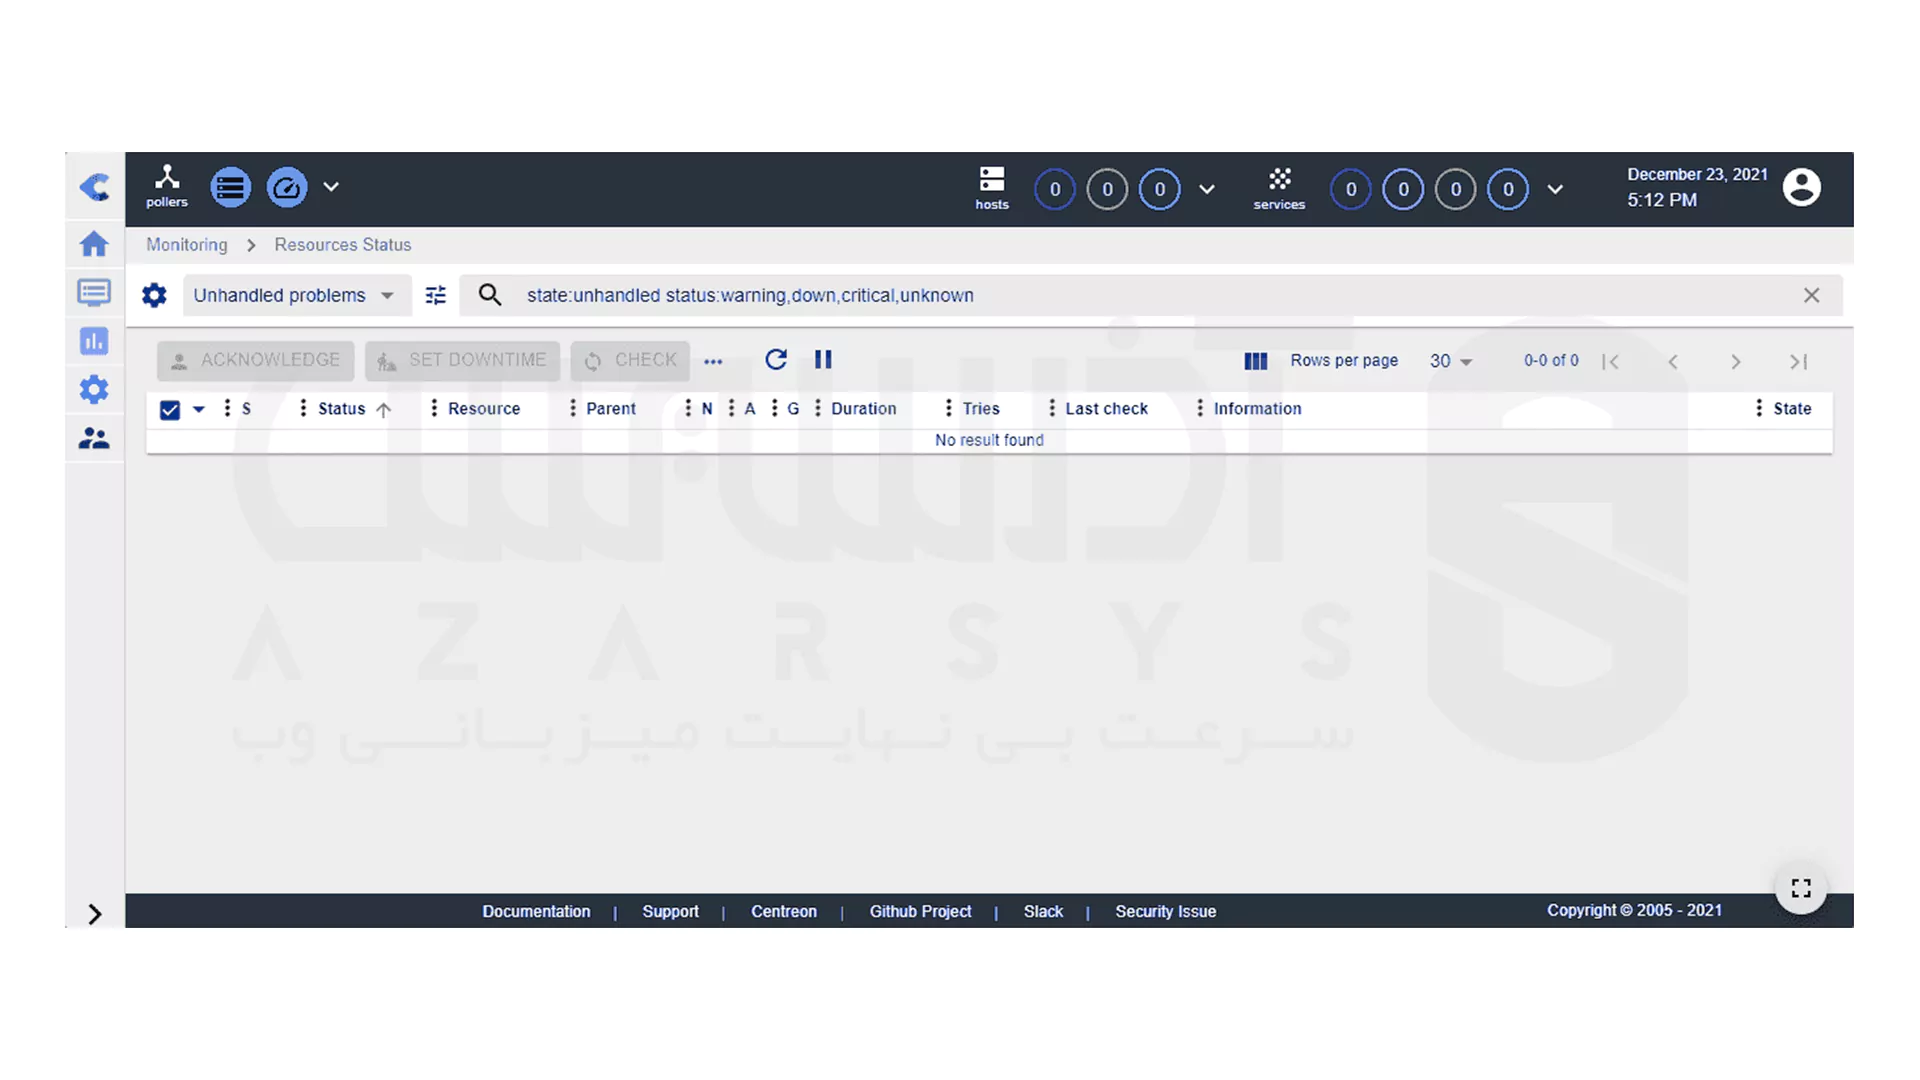Open the Centreon footer link
This screenshot has height=1080, width=1920.
tap(784, 912)
